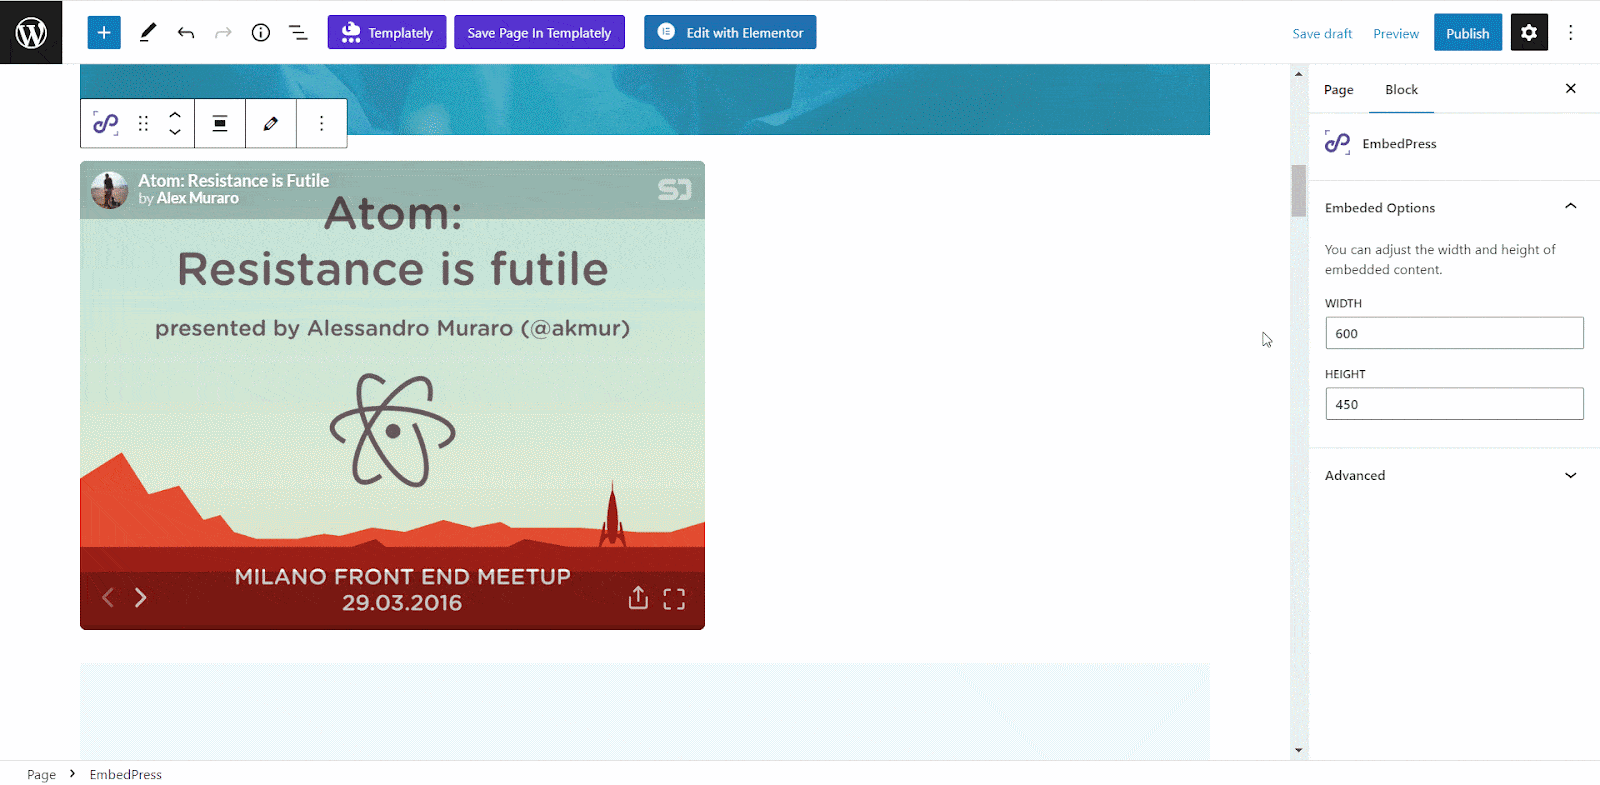Viewport: 1600px width, 785px height.
Task: Move the block down
Action: pyautogui.click(x=175, y=132)
